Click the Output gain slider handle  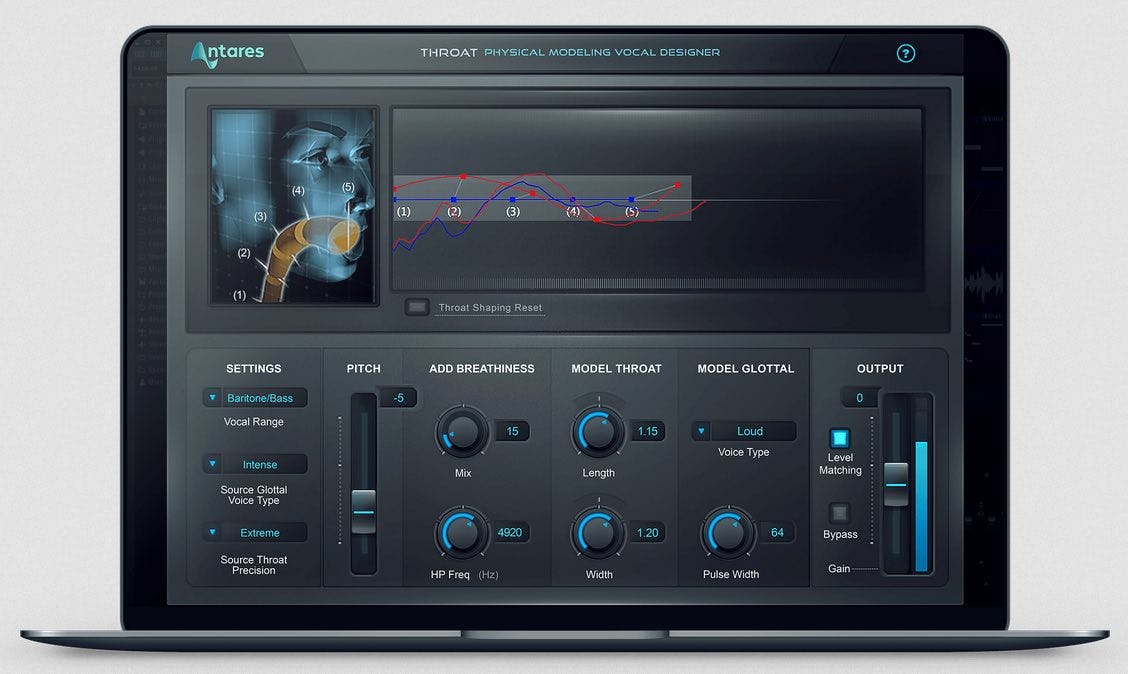point(896,483)
